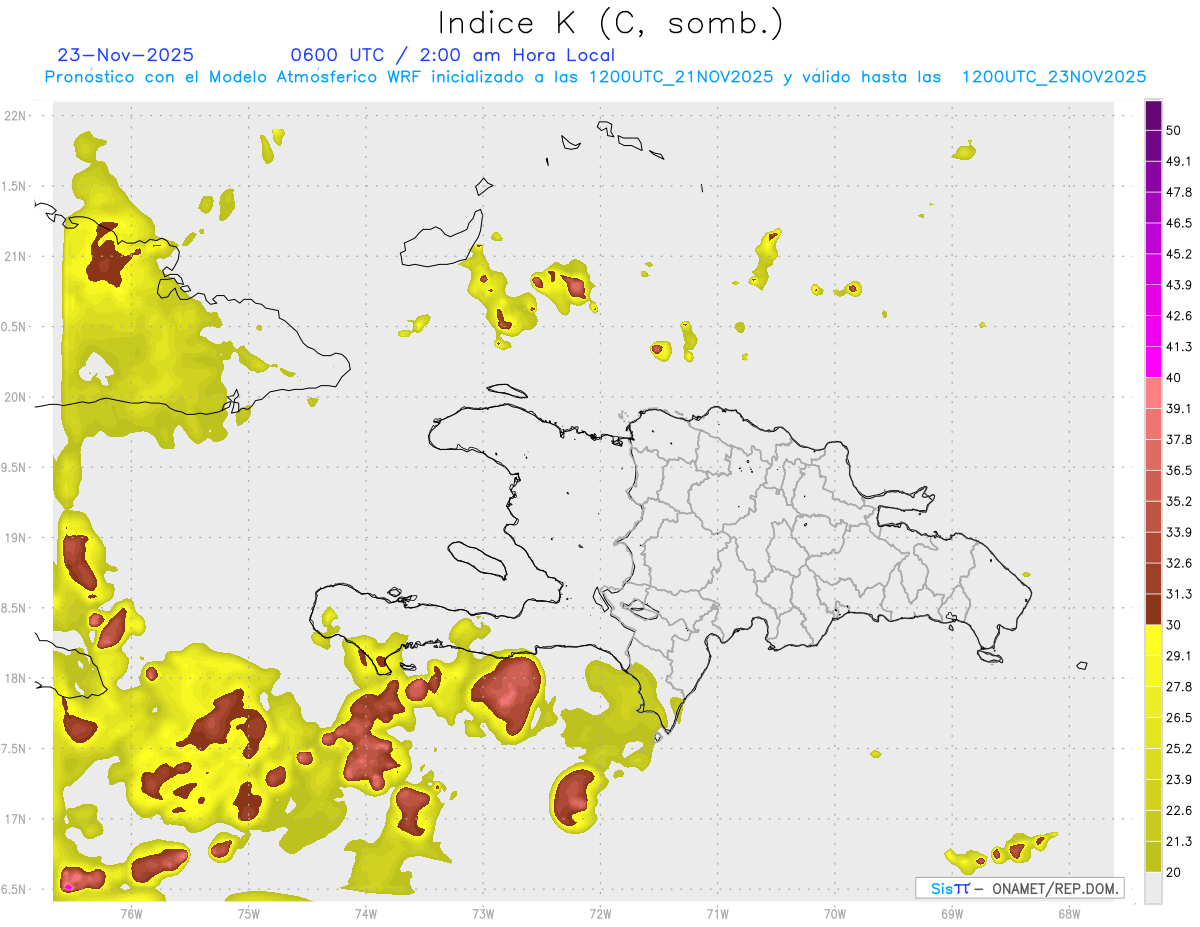Image resolution: width=1200 pixels, height=927 pixels.
Task: Pick the olive-yellow swatch between 20 and 21.3
Action: [x=1153, y=857]
